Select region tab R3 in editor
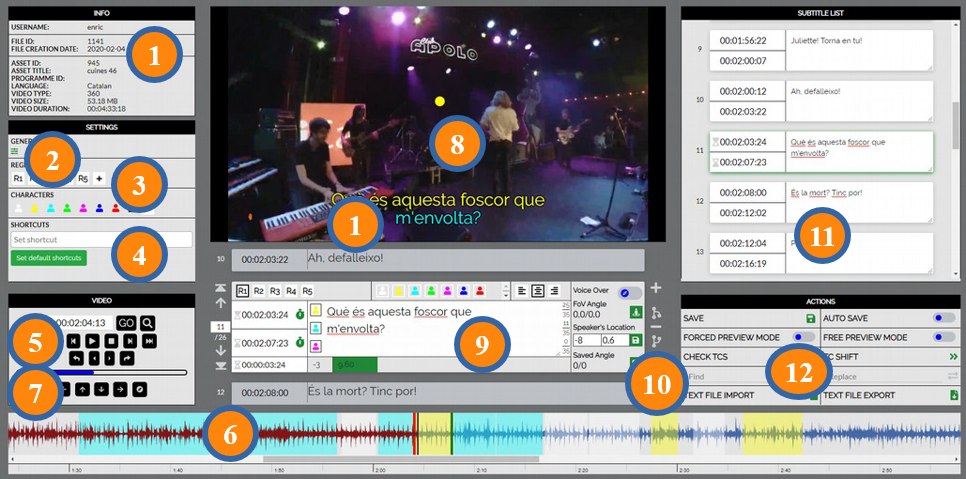 pyautogui.click(x=275, y=291)
